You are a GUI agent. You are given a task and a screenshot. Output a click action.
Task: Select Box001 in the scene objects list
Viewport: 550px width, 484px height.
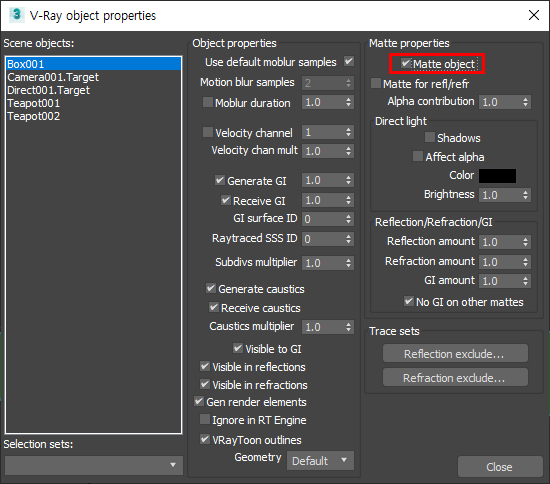click(93, 64)
